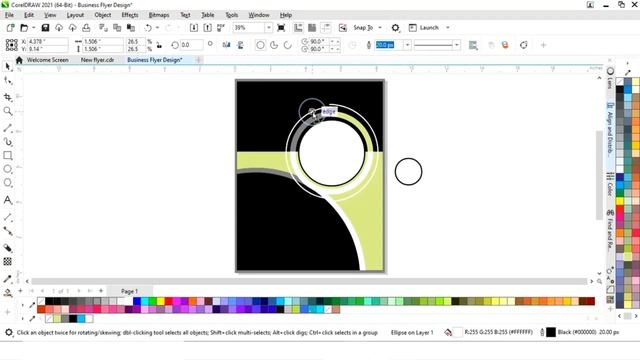Open the Options gear in the toolbar

click(x=395, y=28)
